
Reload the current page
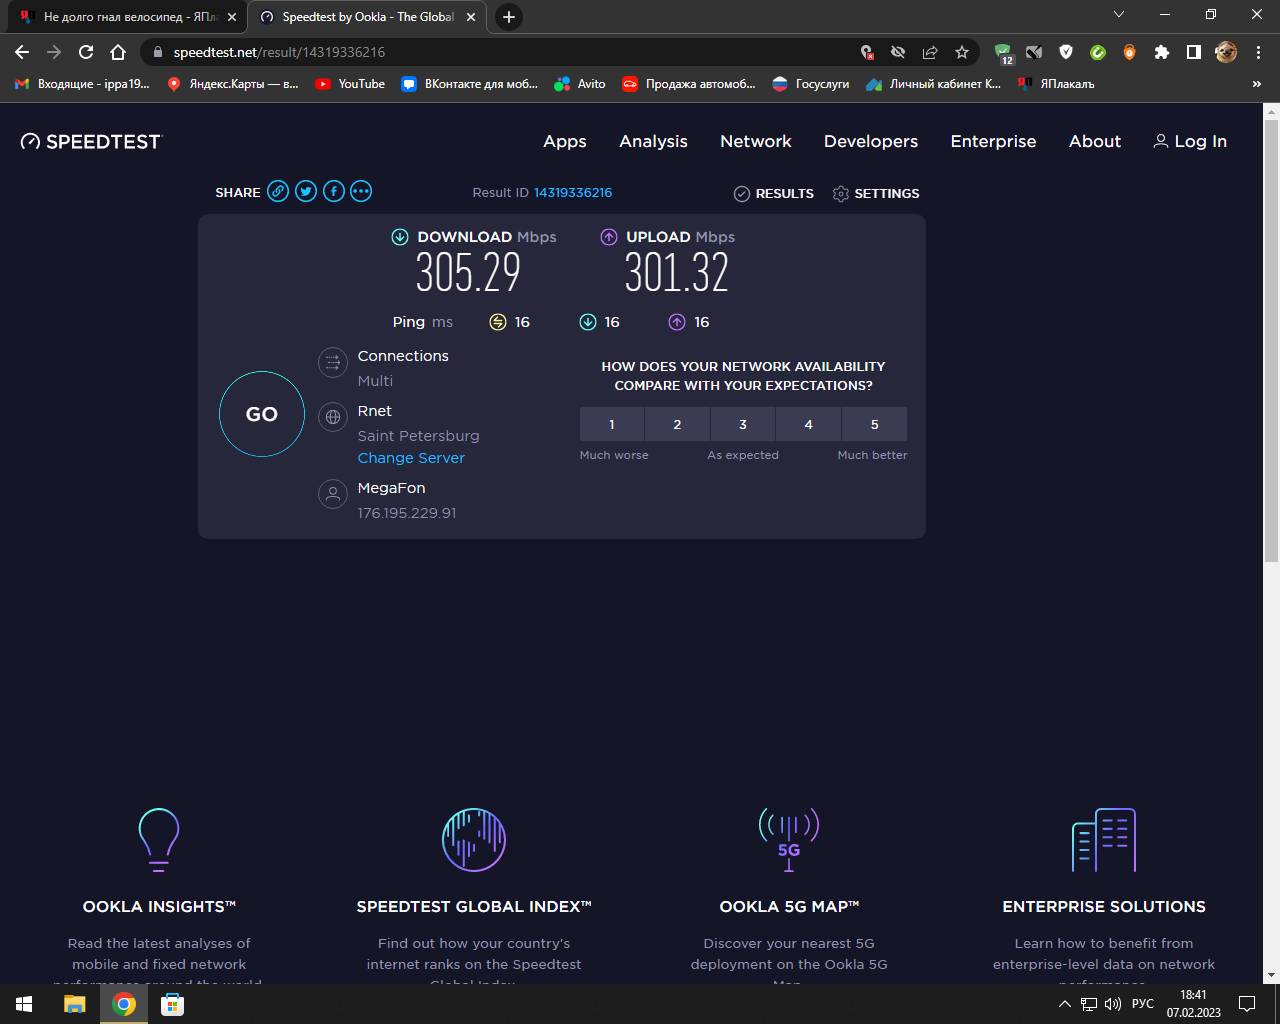(86, 52)
